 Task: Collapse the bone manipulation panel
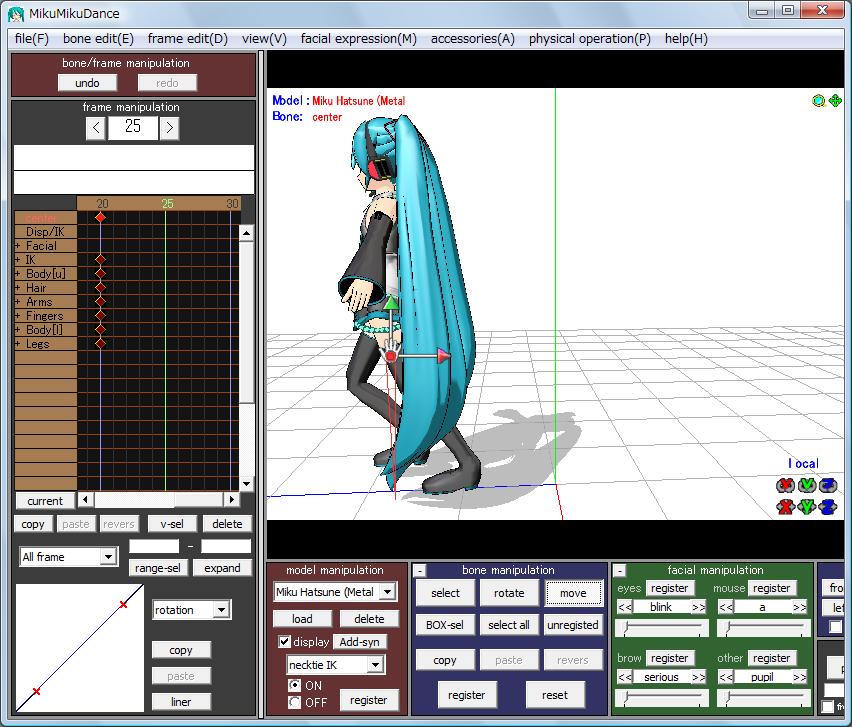(419, 571)
